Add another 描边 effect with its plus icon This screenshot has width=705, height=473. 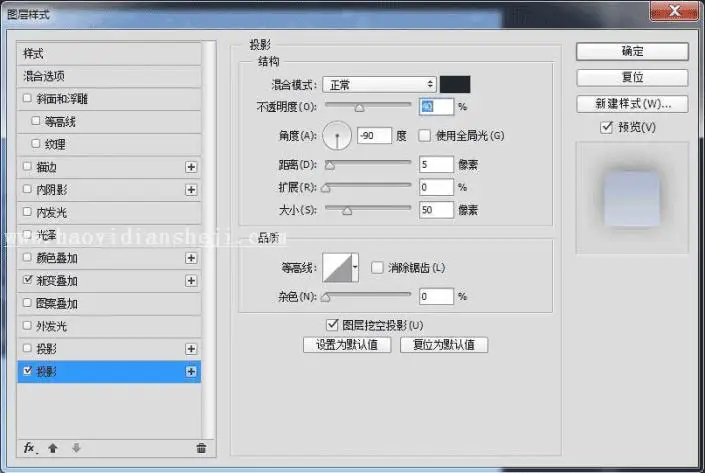tap(191, 167)
